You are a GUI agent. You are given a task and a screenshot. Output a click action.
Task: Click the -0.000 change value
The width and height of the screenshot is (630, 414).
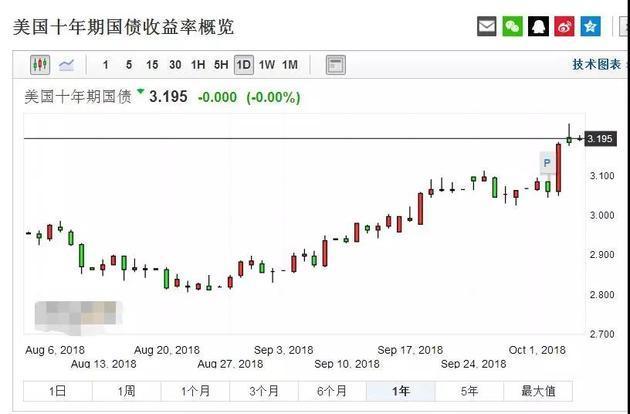[x=217, y=97]
